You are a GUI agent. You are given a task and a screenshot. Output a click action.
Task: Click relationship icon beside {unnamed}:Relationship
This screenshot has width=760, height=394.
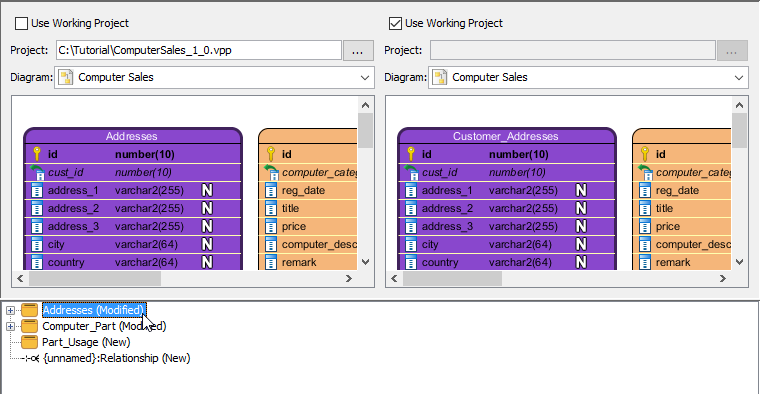[x=32, y=359]
